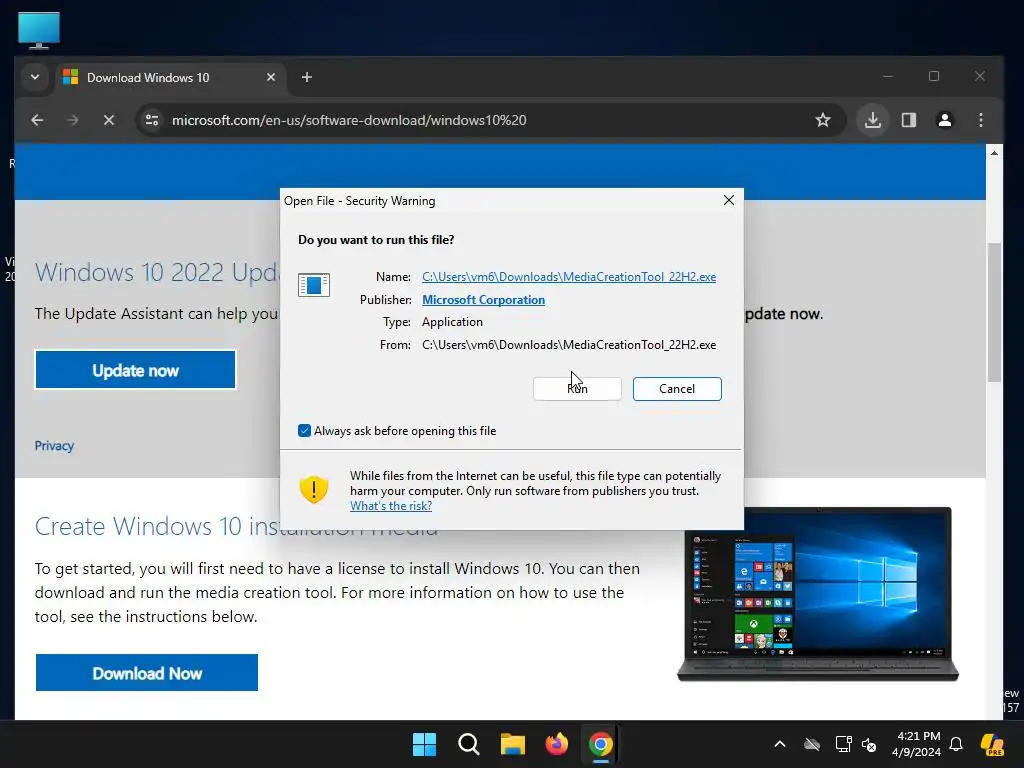This screenshot has width=1024, height=768.
Task: Click the Download Now button
Action: click(x=147, y=673)
